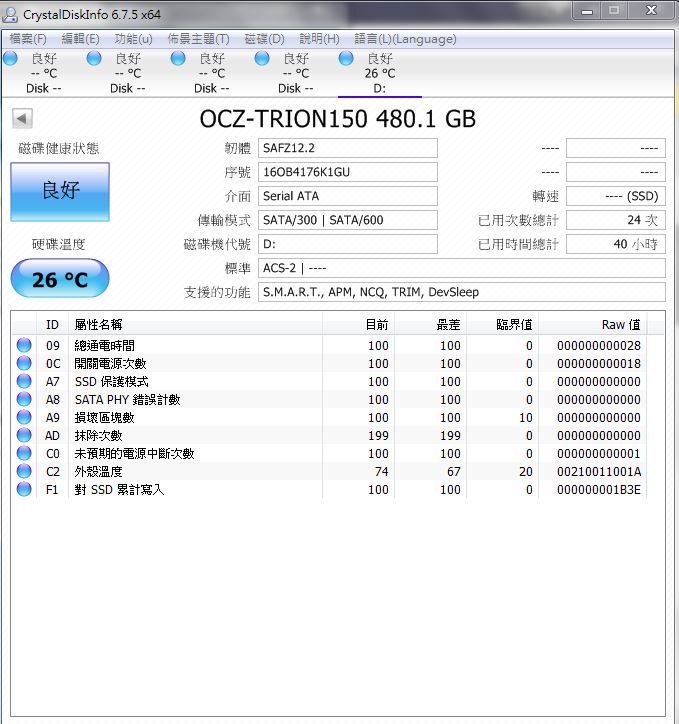Click threshold value 10 in 損壞區塊數 row
The width and height of the screenshot is (679, 724).
pyautogui.click(x=526, y=417)
